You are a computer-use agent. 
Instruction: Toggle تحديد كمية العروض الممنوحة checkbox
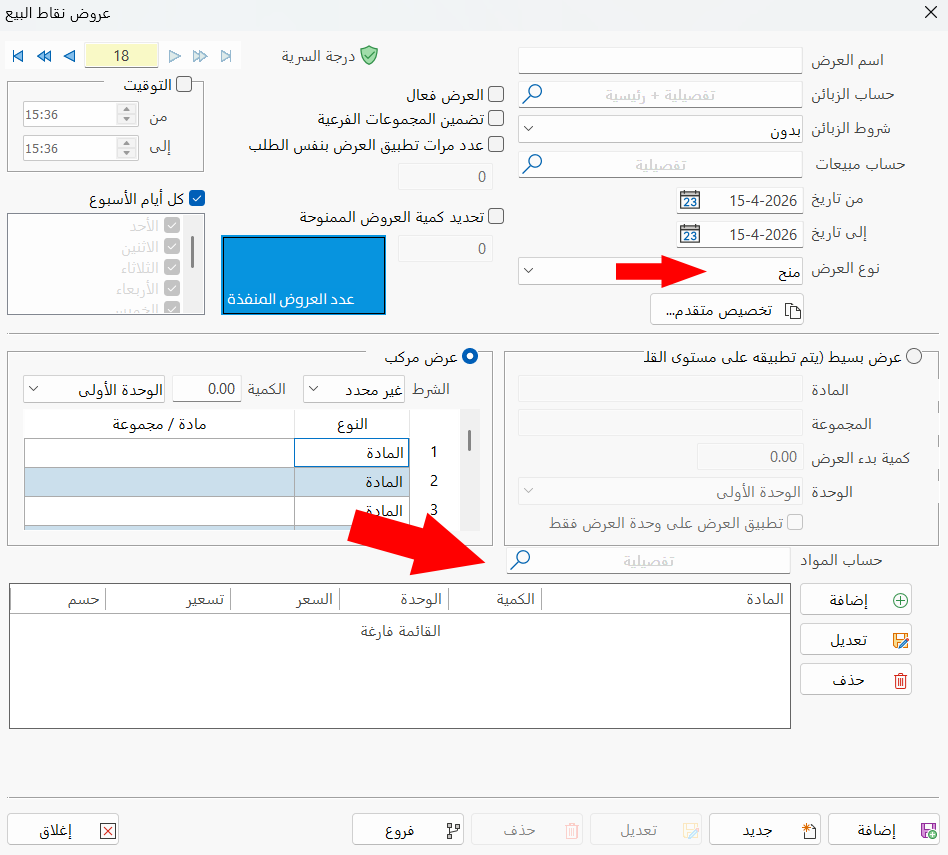click(x=496, y=216)
